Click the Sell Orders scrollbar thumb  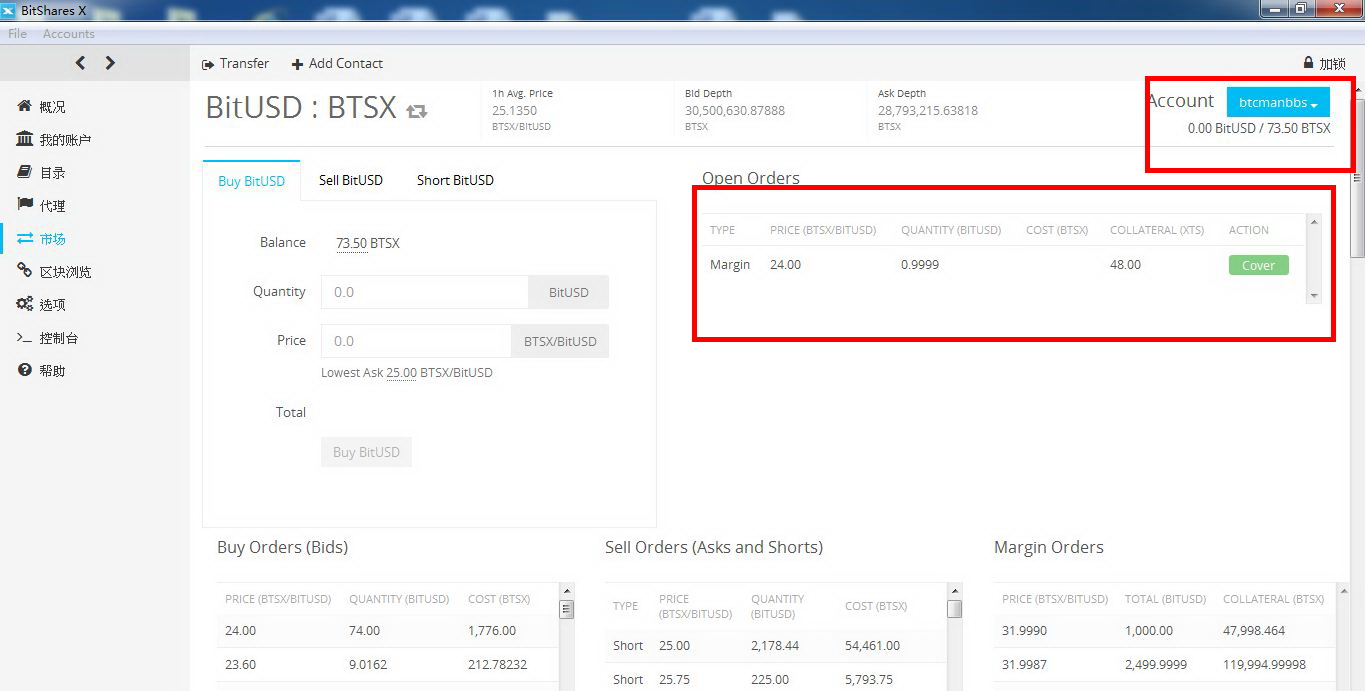pyautogui.click(x=954, y=608)
